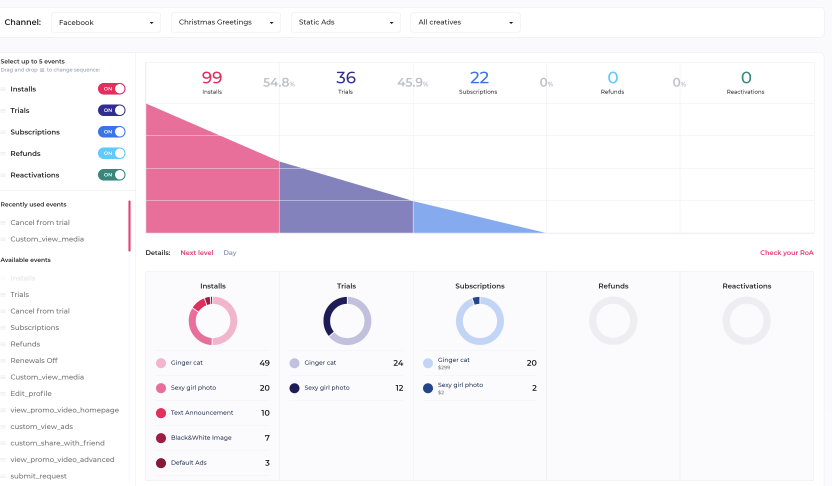Viewport: 832px width, 486px height.
Task: Expand the Christmas Greetings campaign dropdown
Action: click(x=225, y=22)
